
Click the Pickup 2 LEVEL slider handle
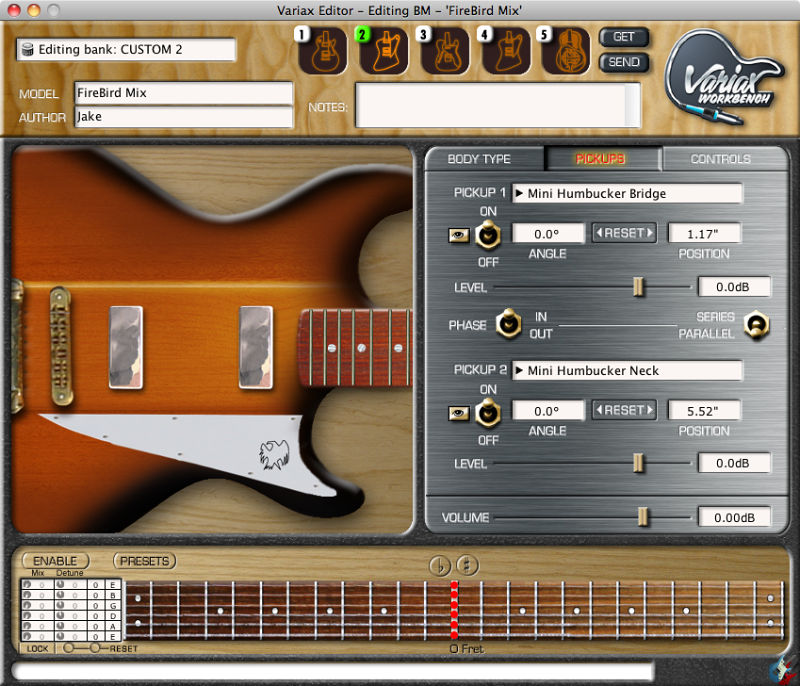638,464
